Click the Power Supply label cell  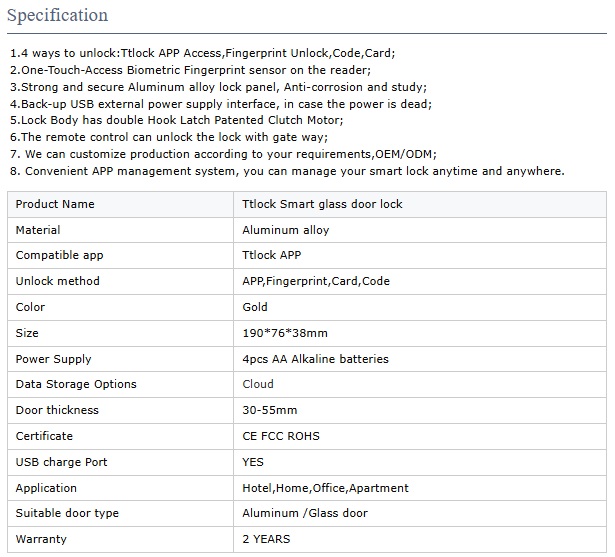pyautogui.click(x=120, y=359)
